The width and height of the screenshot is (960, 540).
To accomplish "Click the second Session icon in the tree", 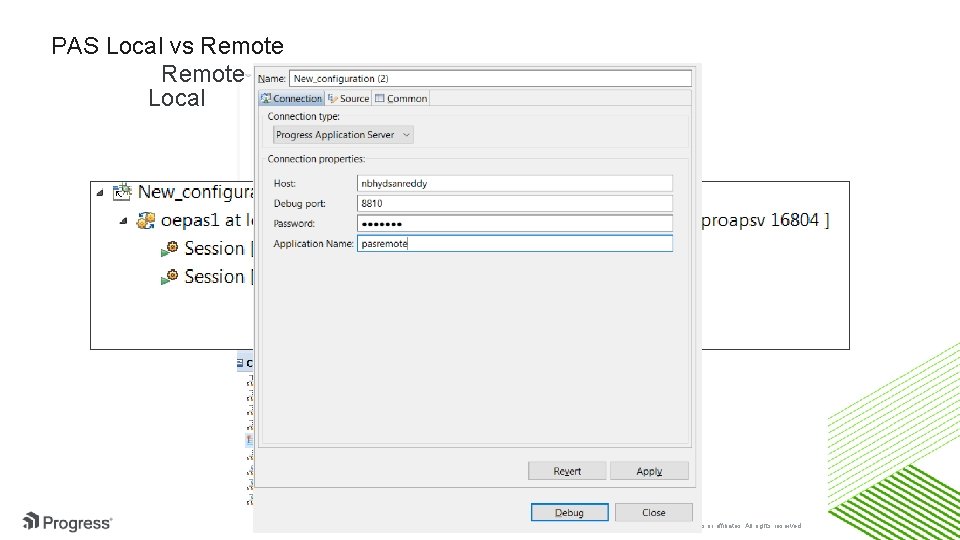I will click(x=170, y=277).
